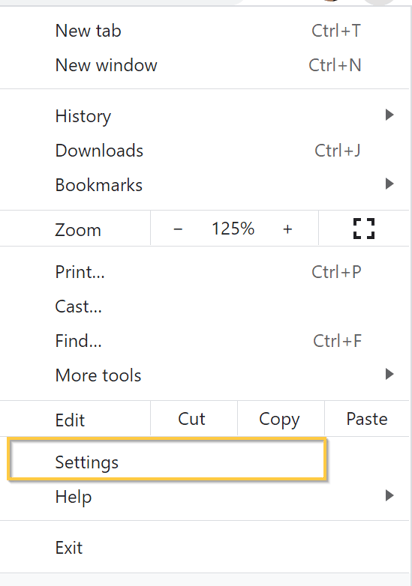Open the highlighted Settings item
The height and width of the screenshot is (586, 412).
point(167,460)
